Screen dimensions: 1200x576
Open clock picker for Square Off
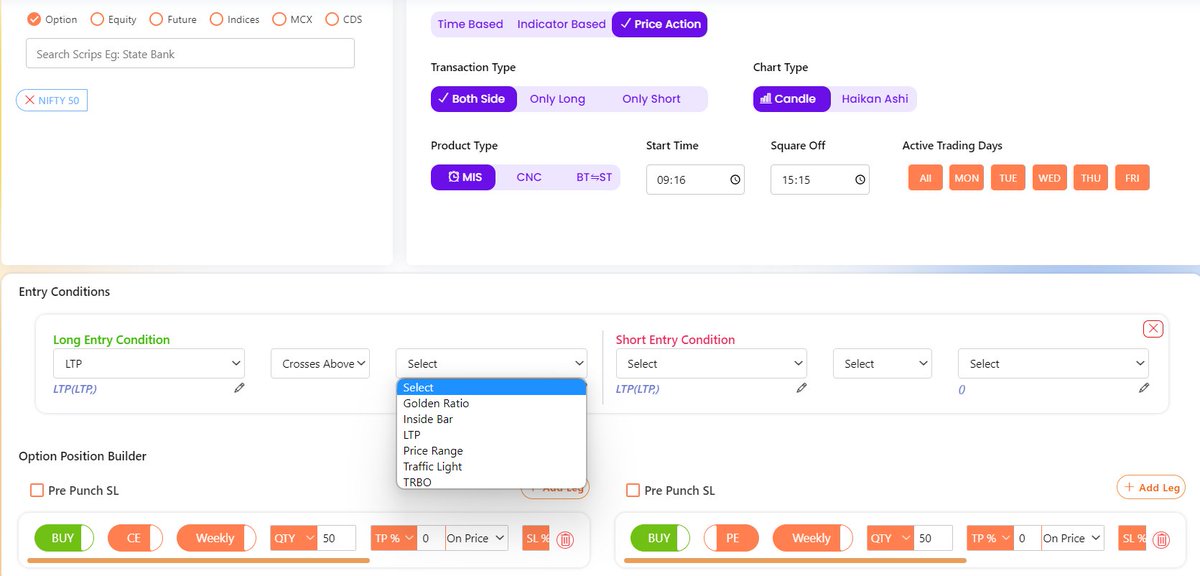pos(860,180)
